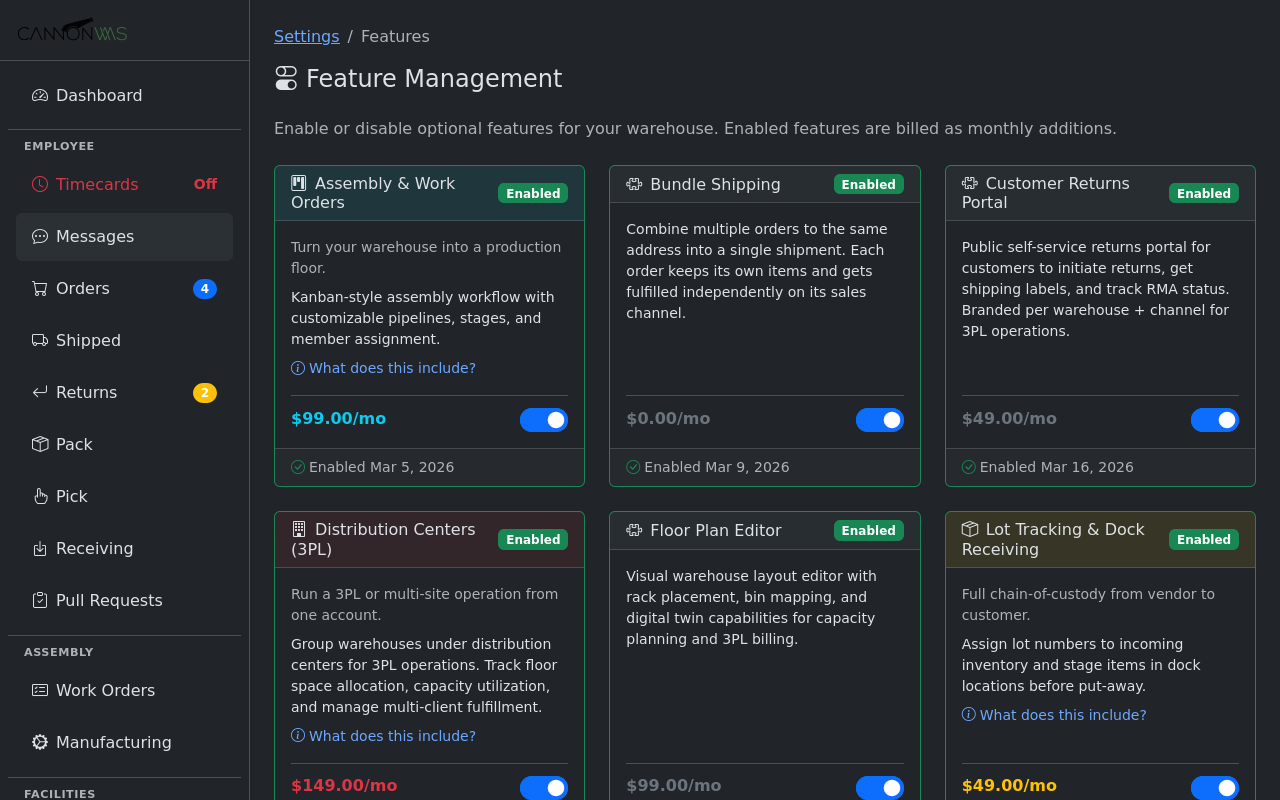Open the Settings breadcrumb link

(307, 36)
